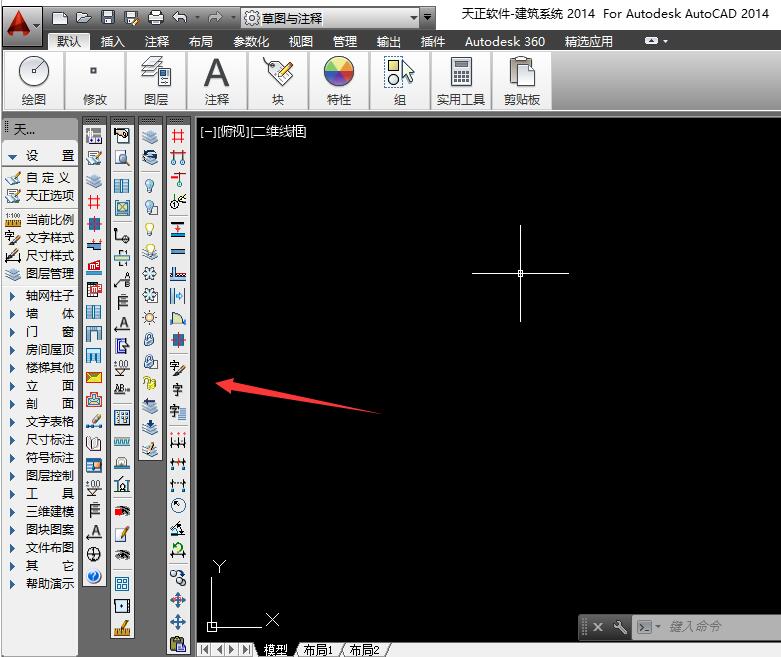The height and width of the screenshot is (657, 781).
Task: Expand the 尺寸标注 menu group
Action: click(48, 439)
